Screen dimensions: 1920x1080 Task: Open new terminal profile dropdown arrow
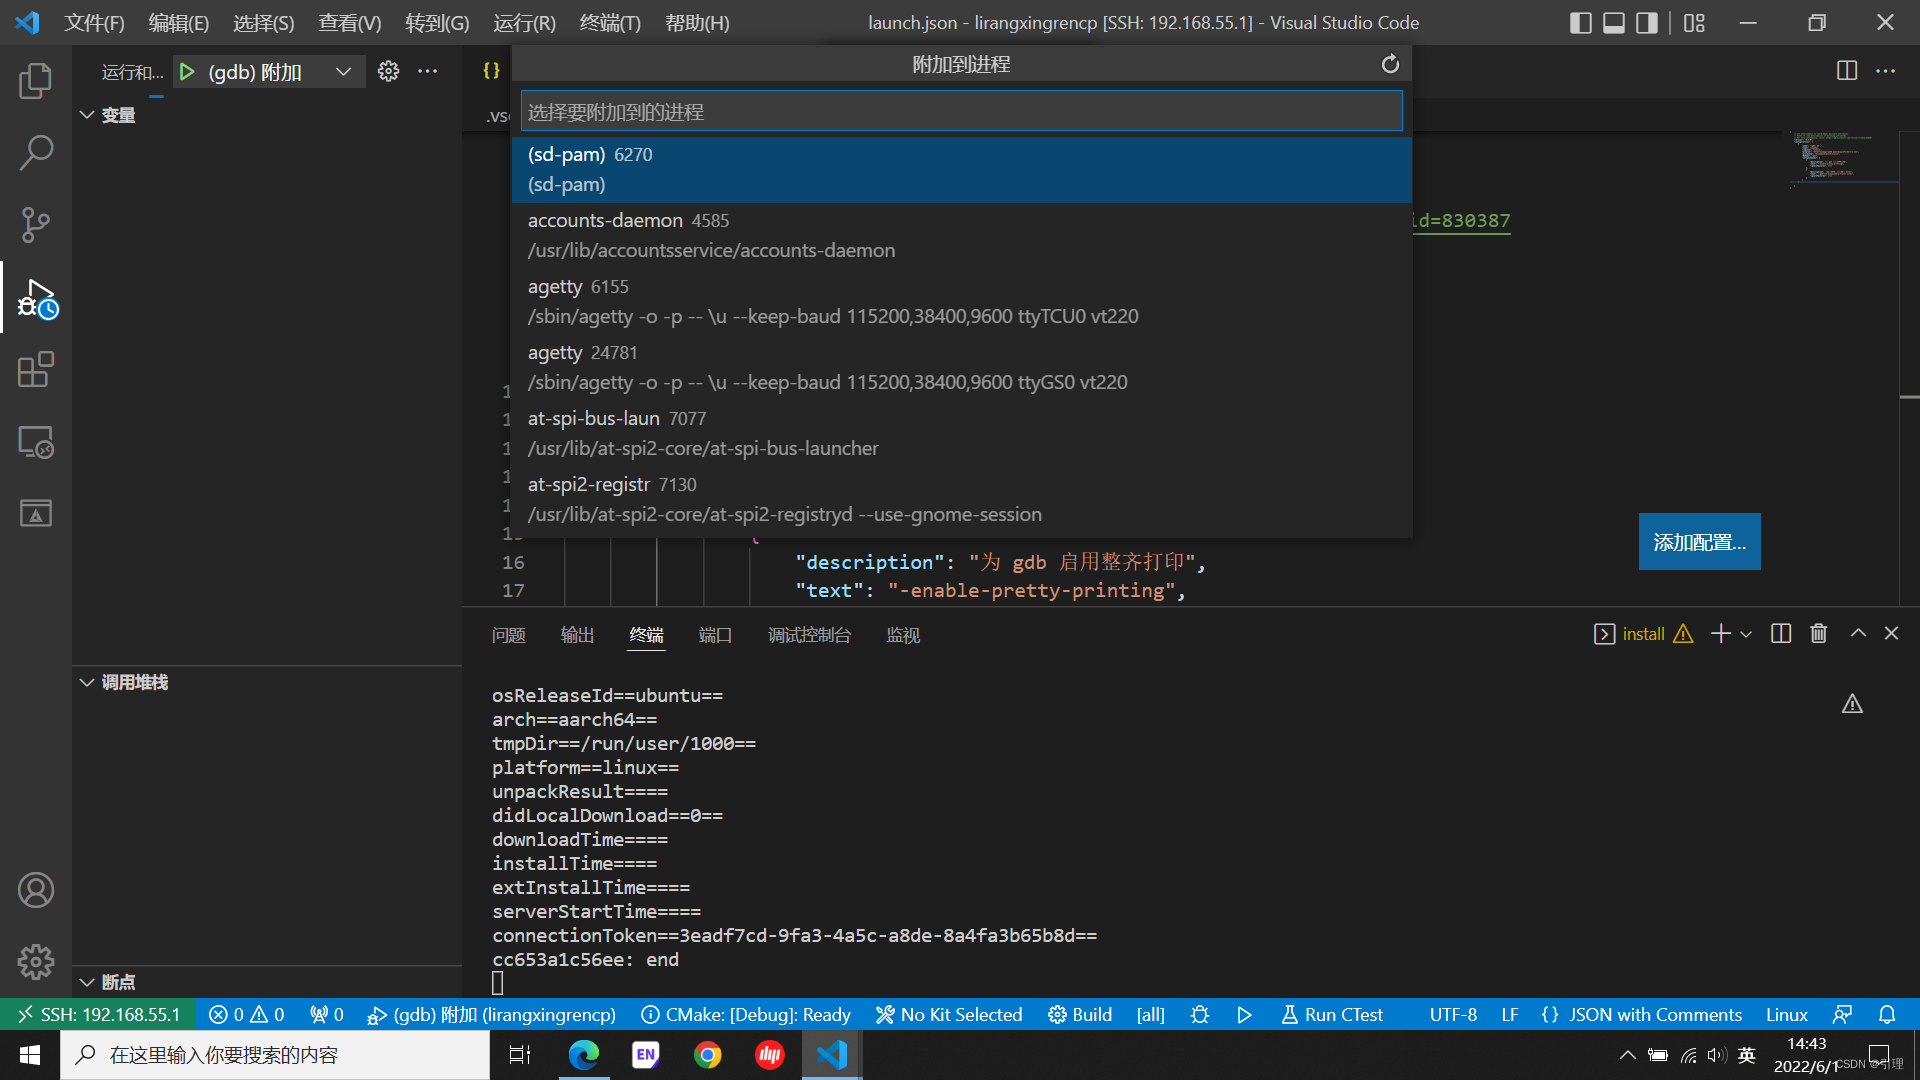[1746, 634]
